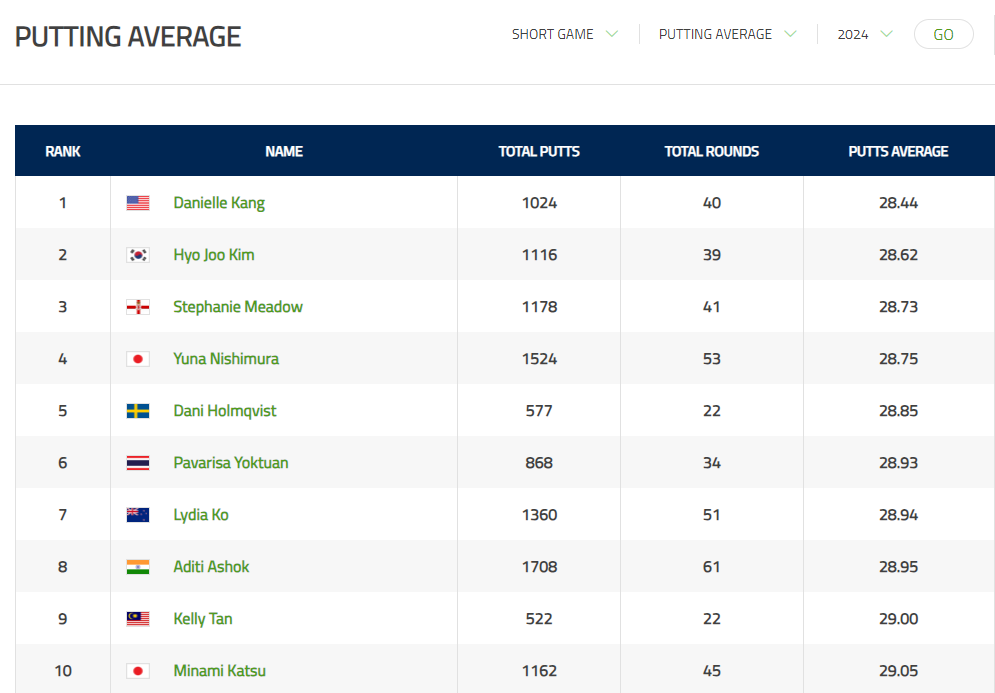Image resolution: width=995 pixels, height=693 pixels.
Task: Open Dani Holmqvist's player page
Action: [225, 411]
